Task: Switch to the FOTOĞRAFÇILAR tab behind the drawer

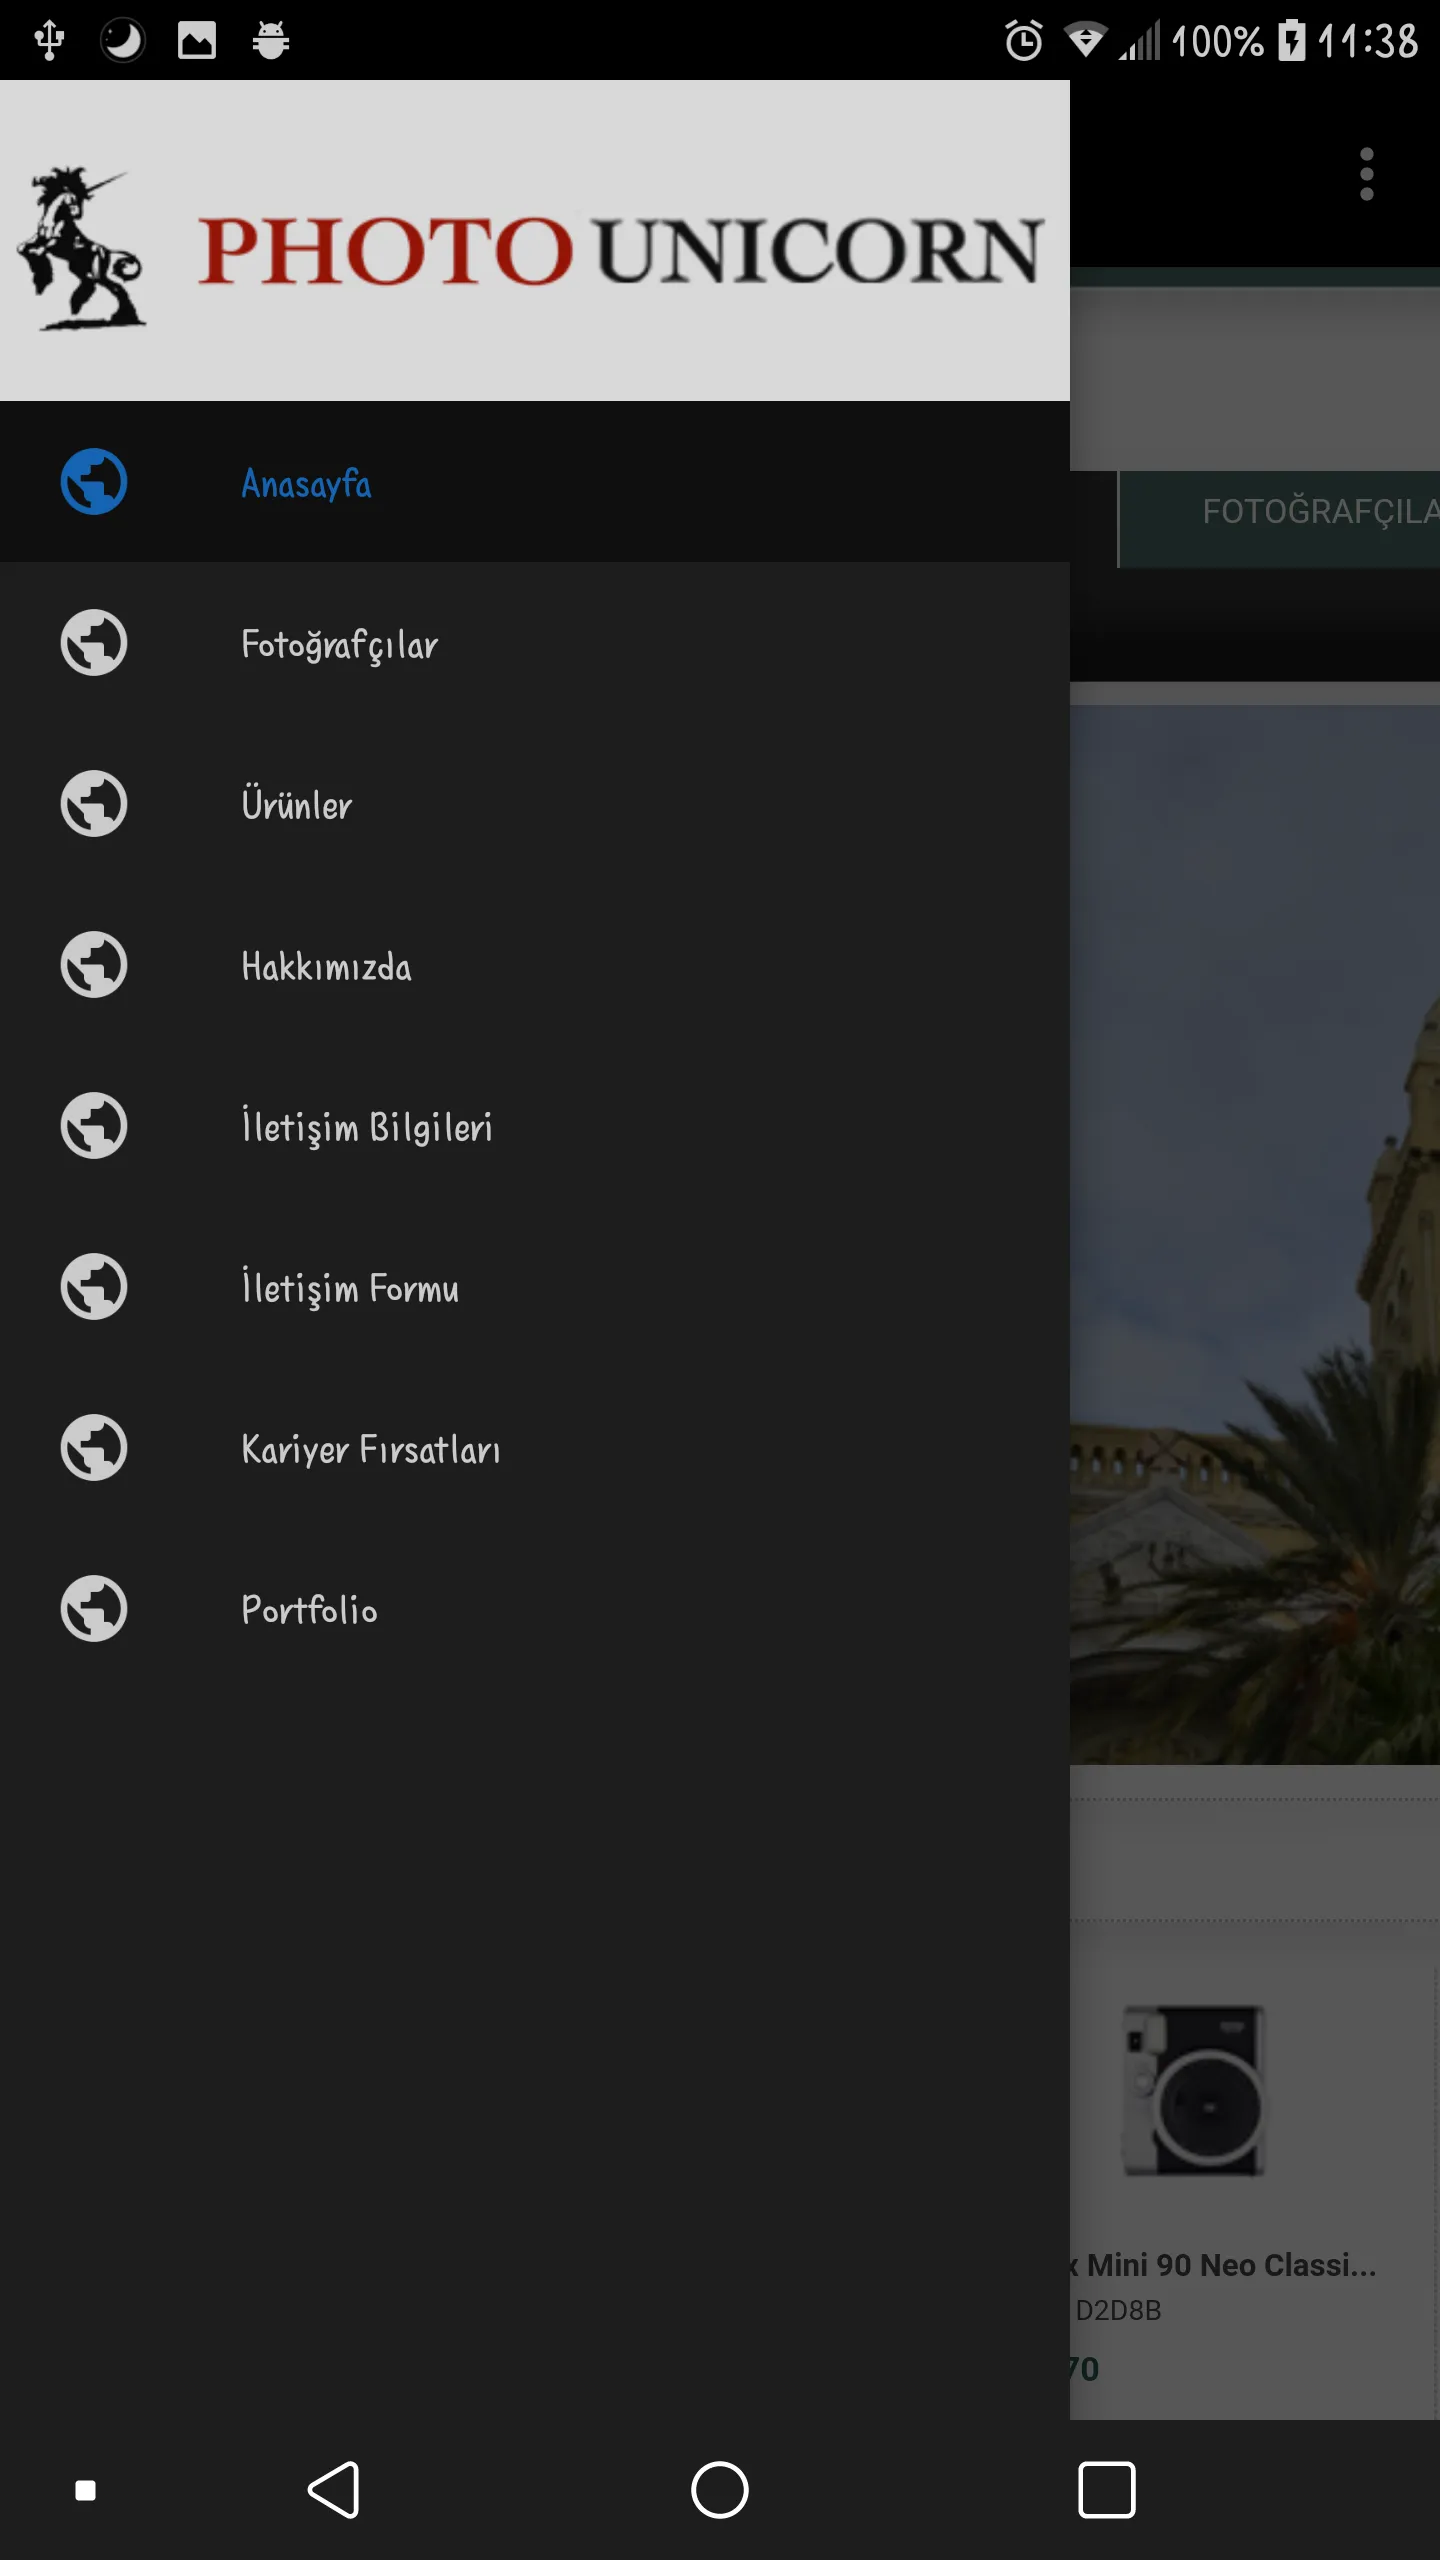Action: 1280,519
